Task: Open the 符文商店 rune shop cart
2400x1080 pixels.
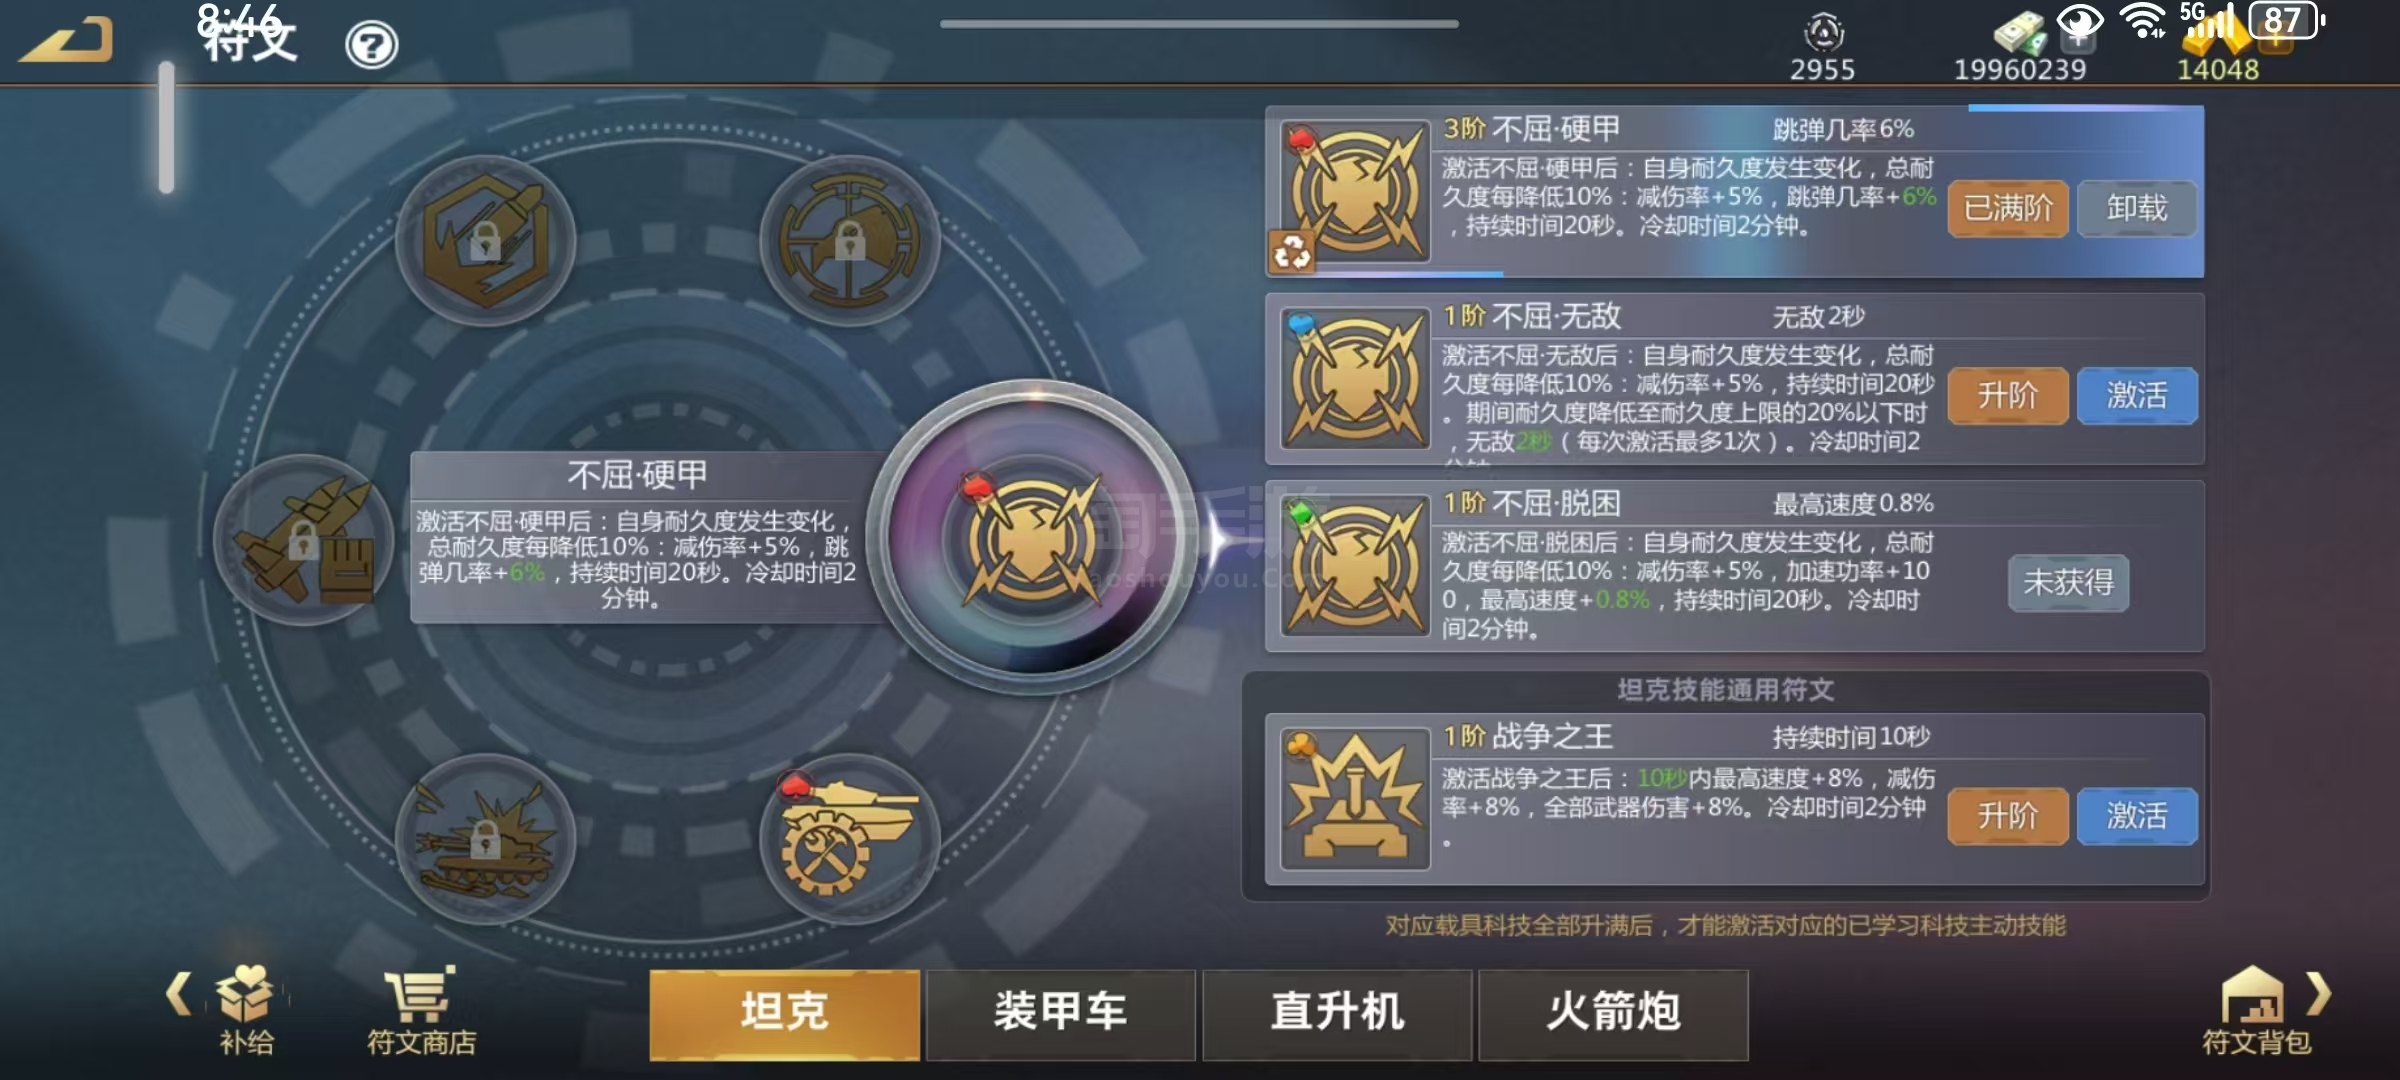Action: click(421, 1010)
